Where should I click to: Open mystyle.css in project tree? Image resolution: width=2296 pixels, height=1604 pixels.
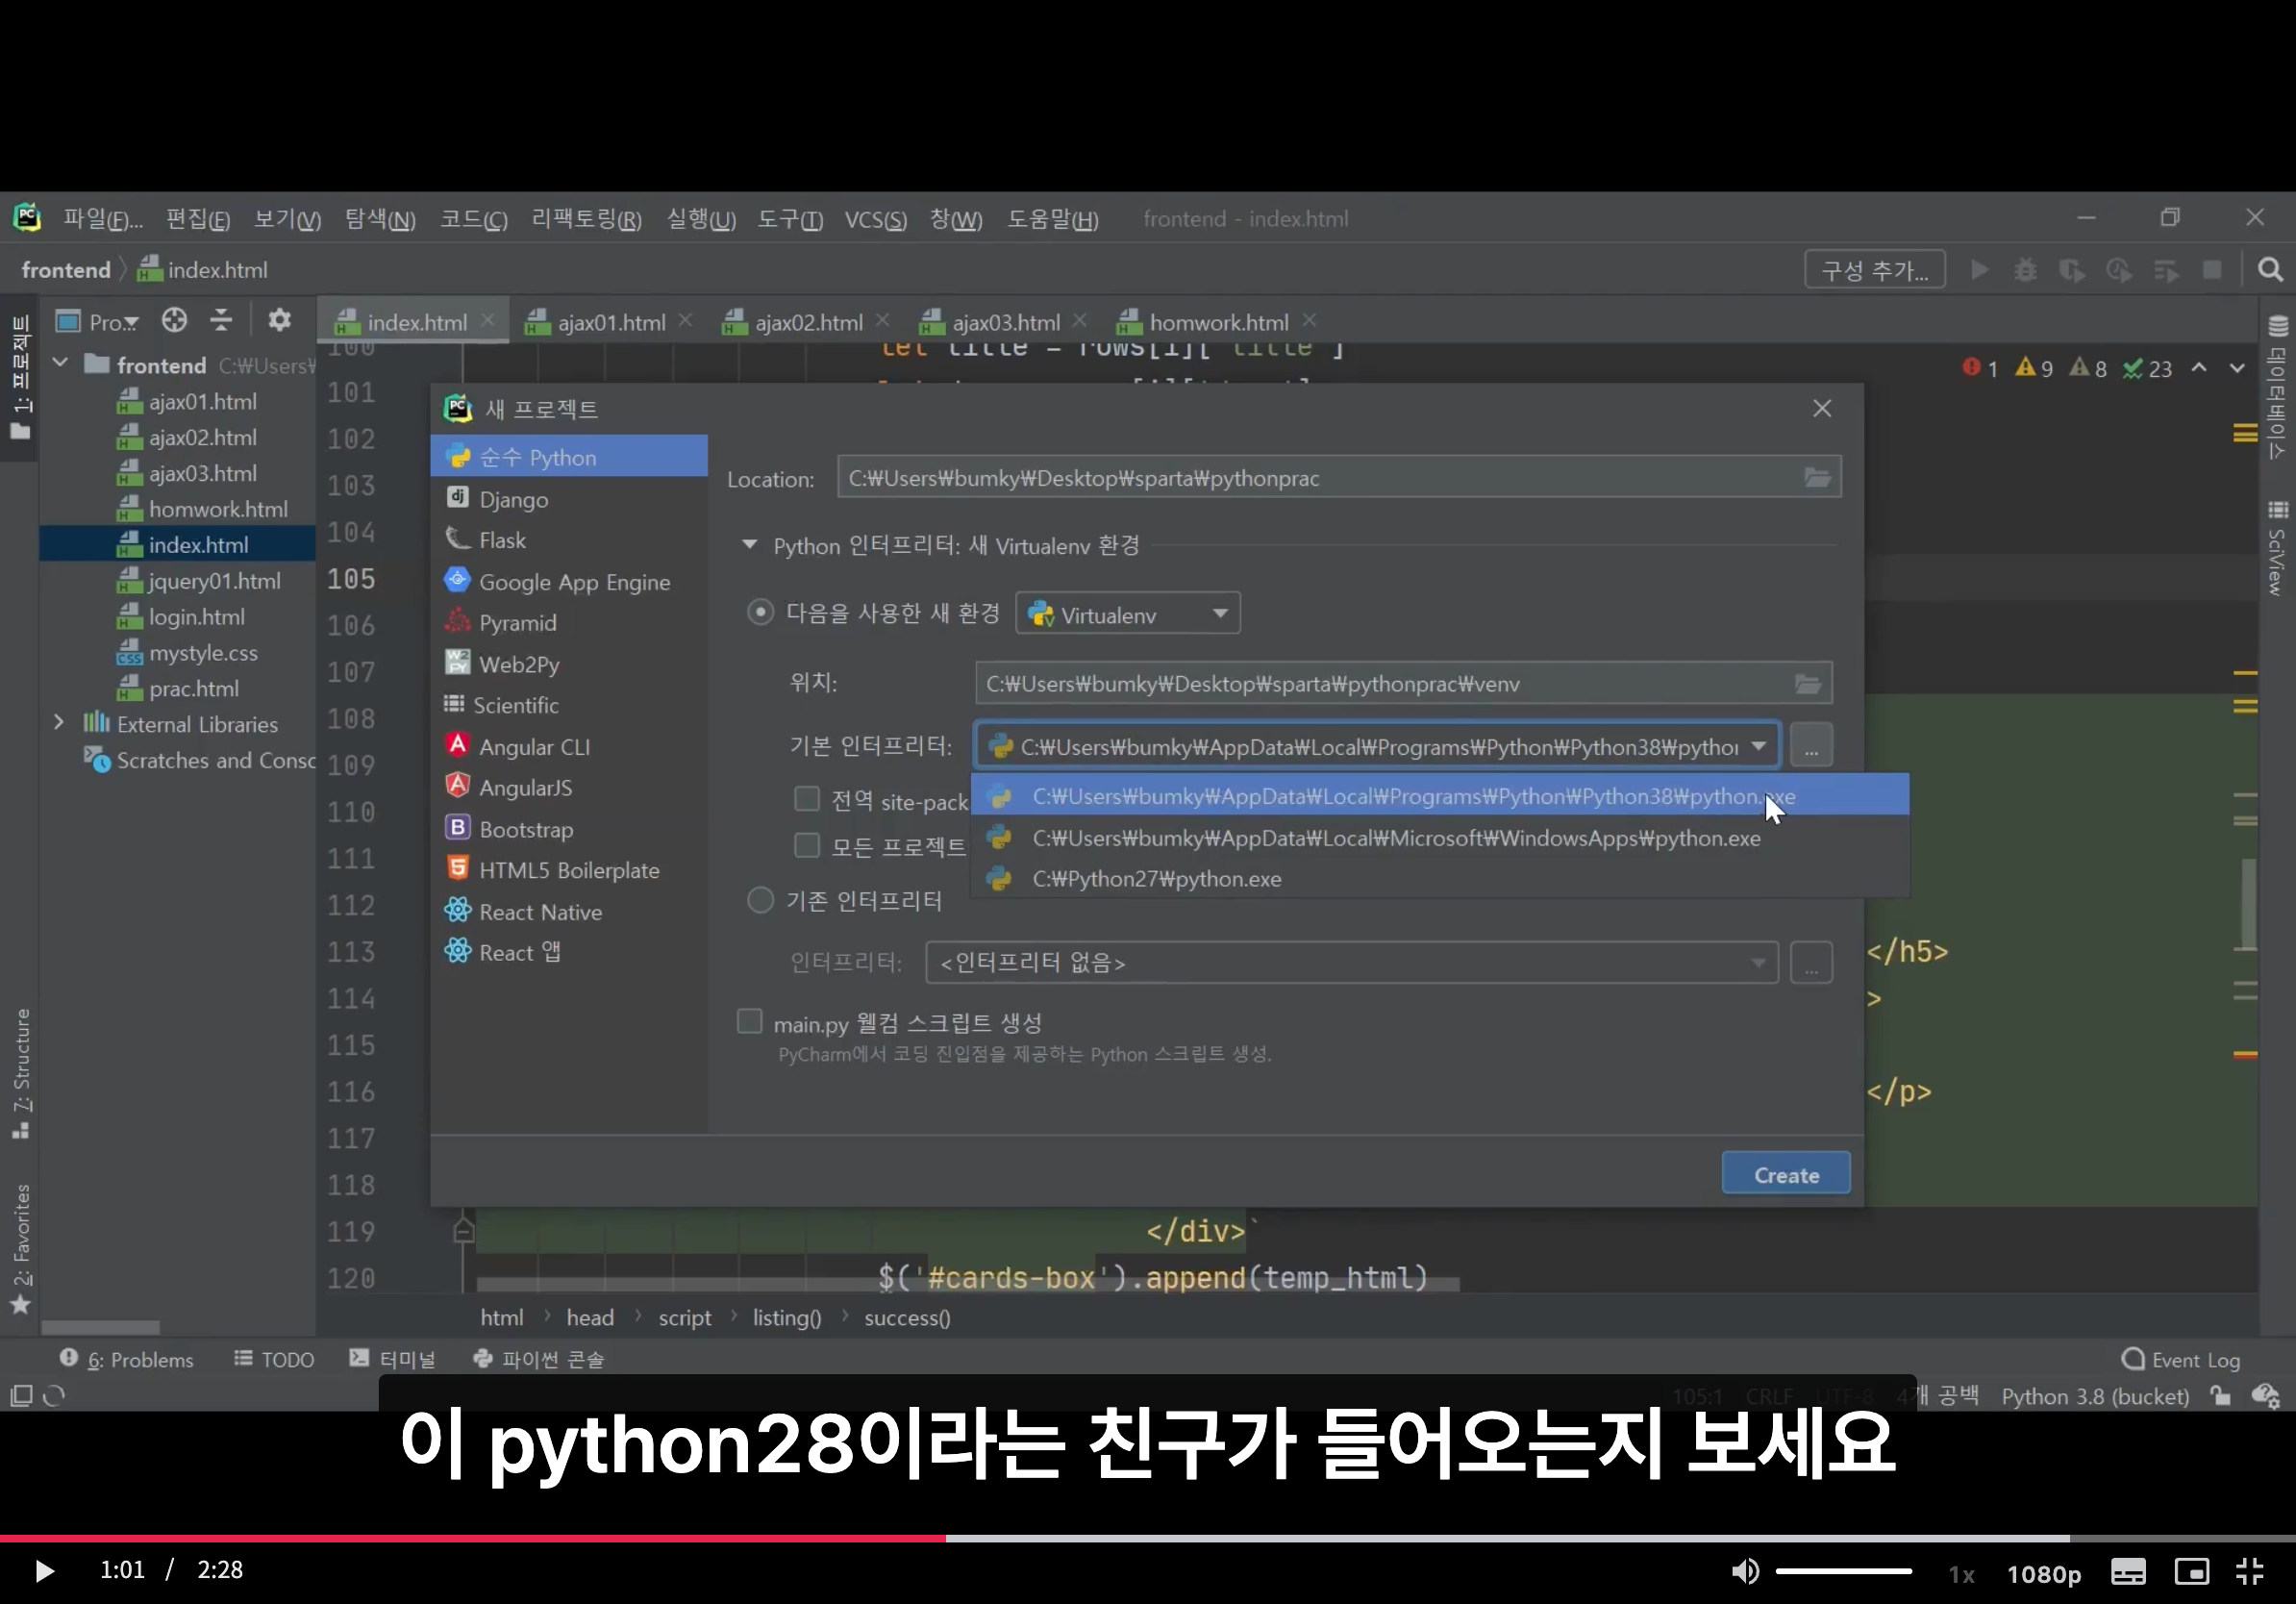pos(203,653)
